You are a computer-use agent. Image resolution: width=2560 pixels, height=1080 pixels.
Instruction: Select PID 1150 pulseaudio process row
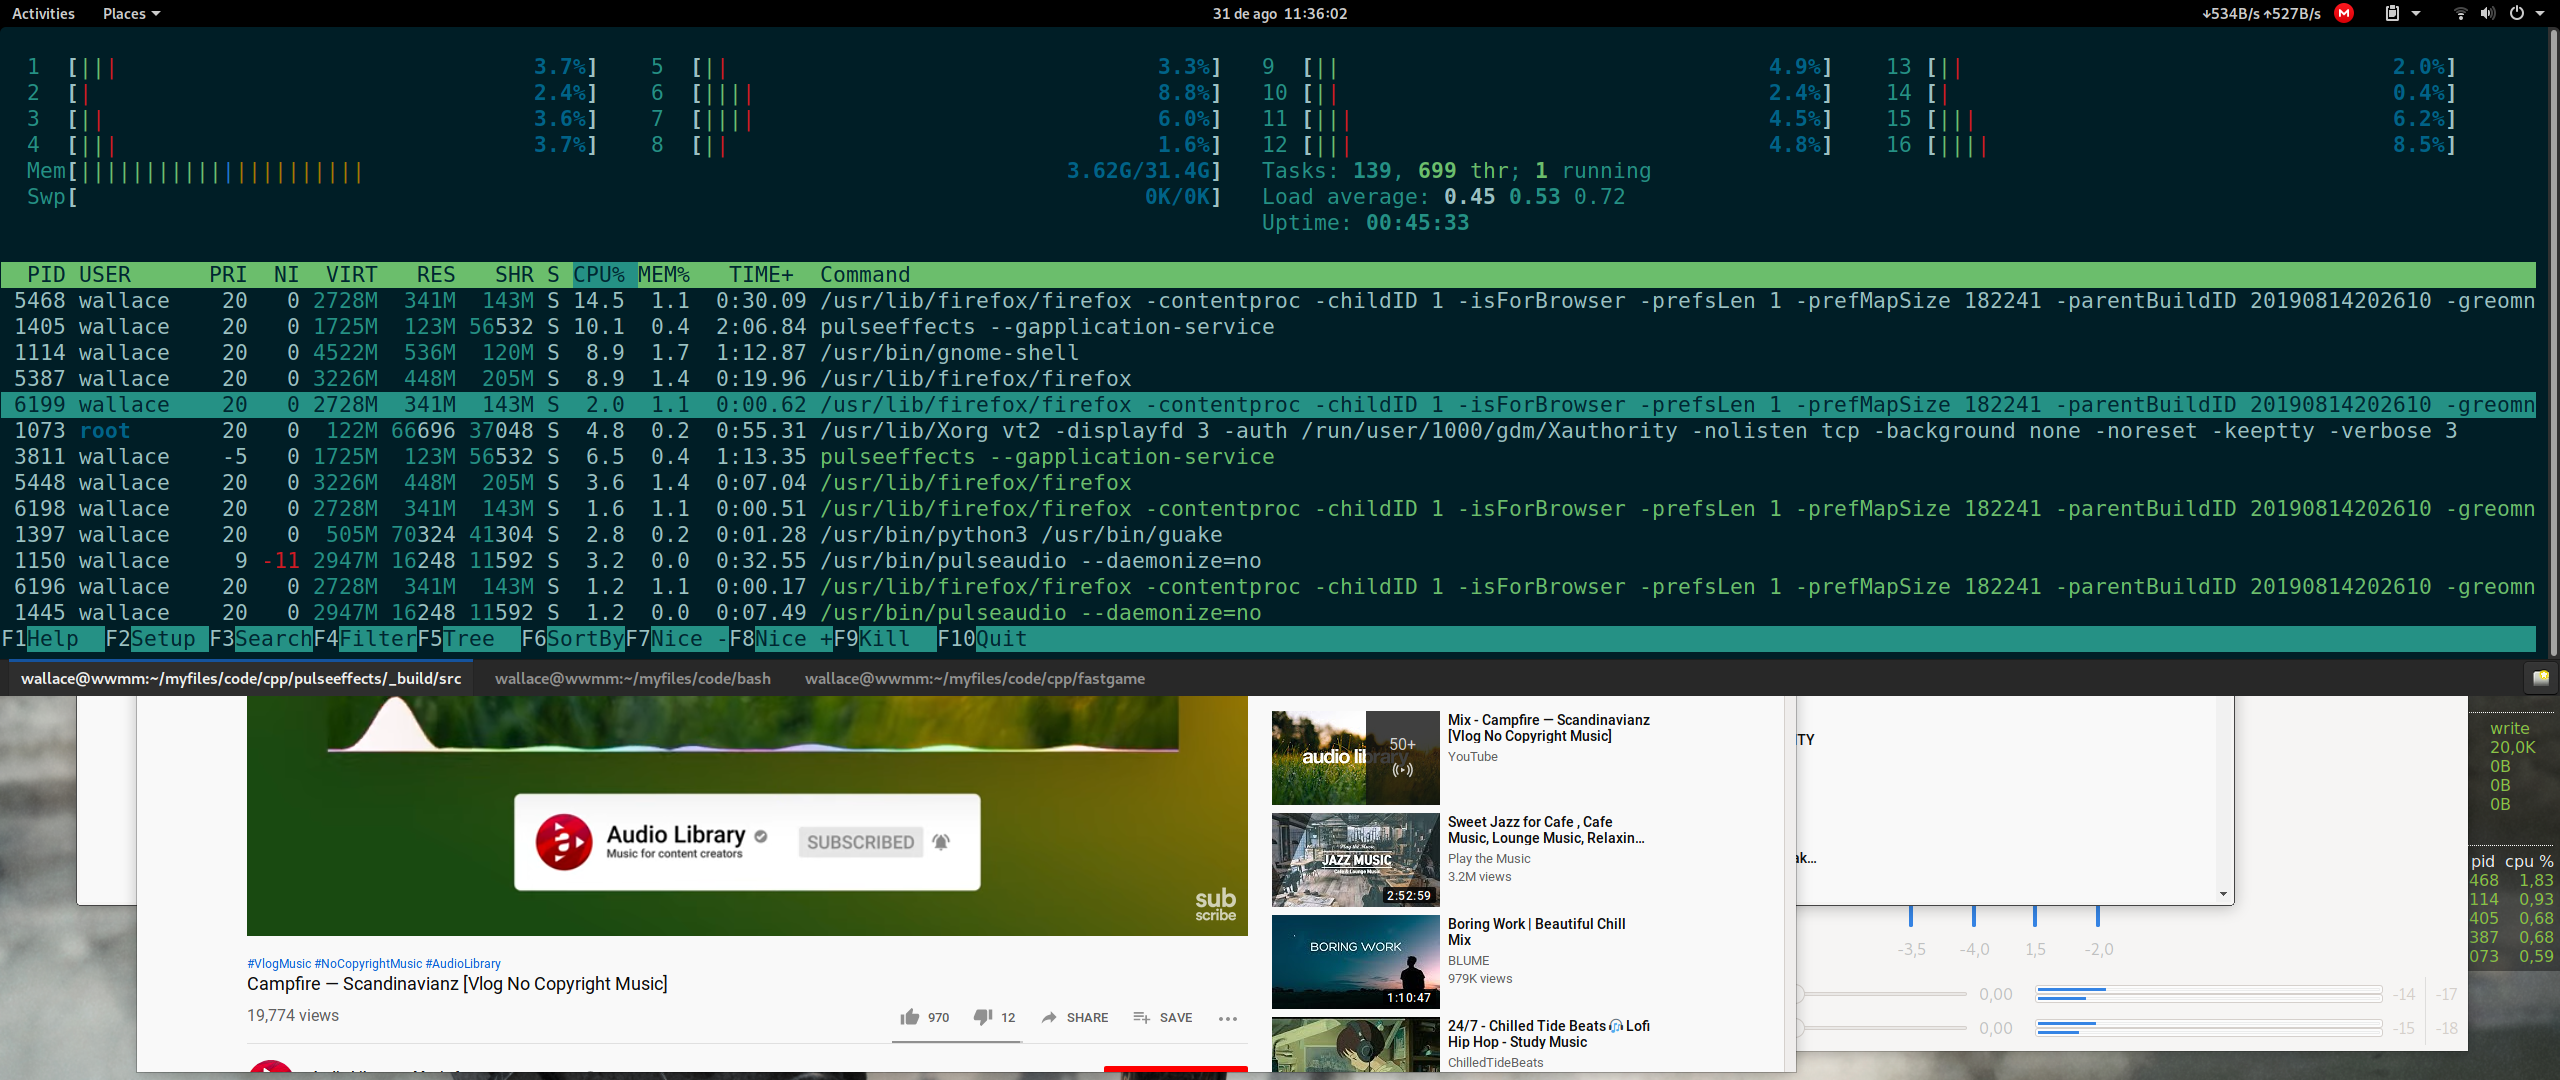[x=1268, y=561]
